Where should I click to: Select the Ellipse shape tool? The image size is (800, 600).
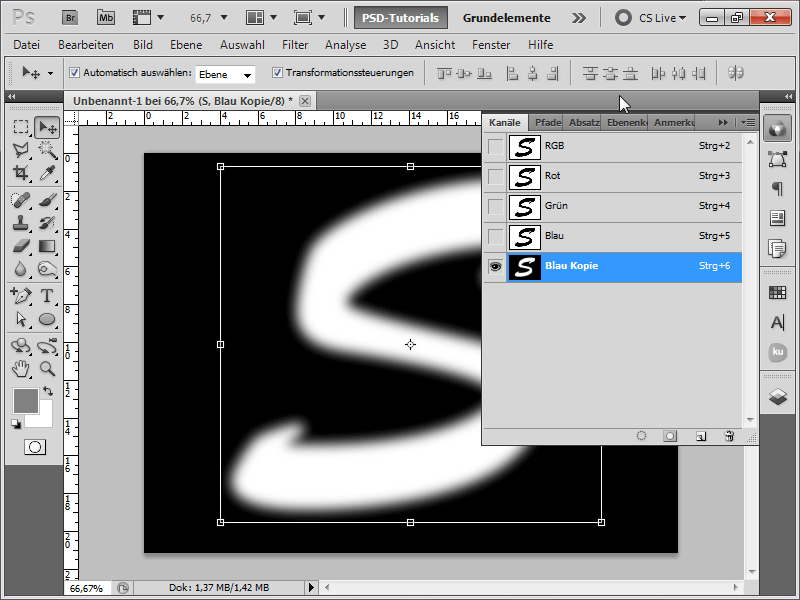click(47, 319)
